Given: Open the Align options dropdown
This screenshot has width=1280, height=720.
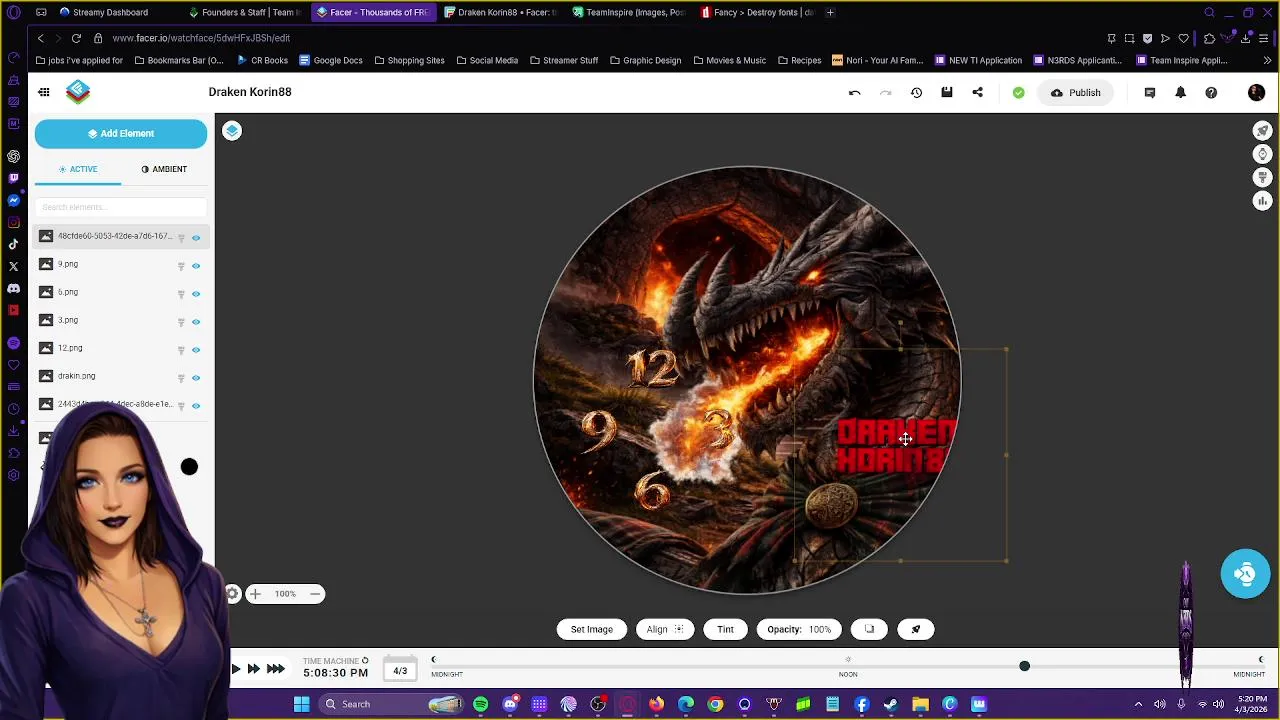Looking at the screenshot, I should 665,629.
